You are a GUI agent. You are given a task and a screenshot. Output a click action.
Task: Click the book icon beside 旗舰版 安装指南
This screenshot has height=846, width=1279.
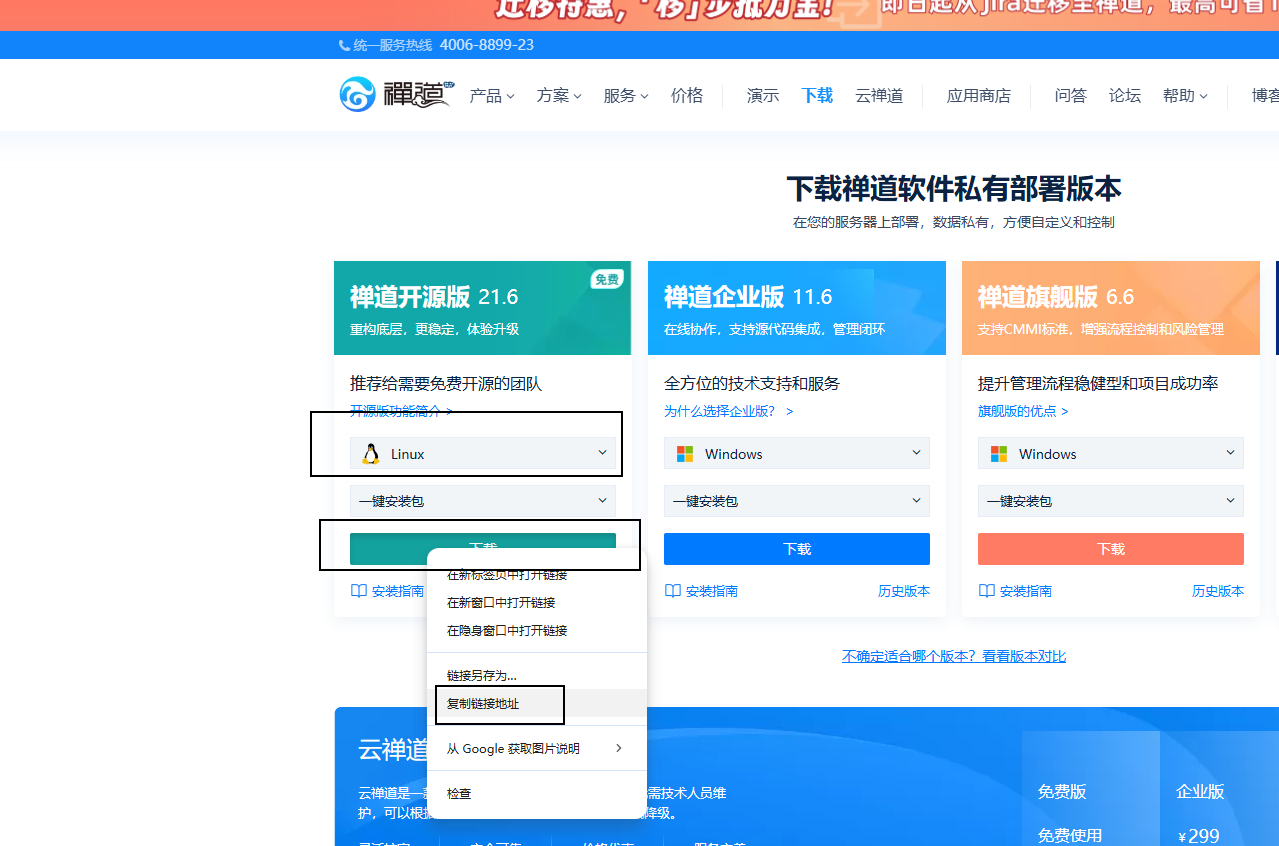987,591
